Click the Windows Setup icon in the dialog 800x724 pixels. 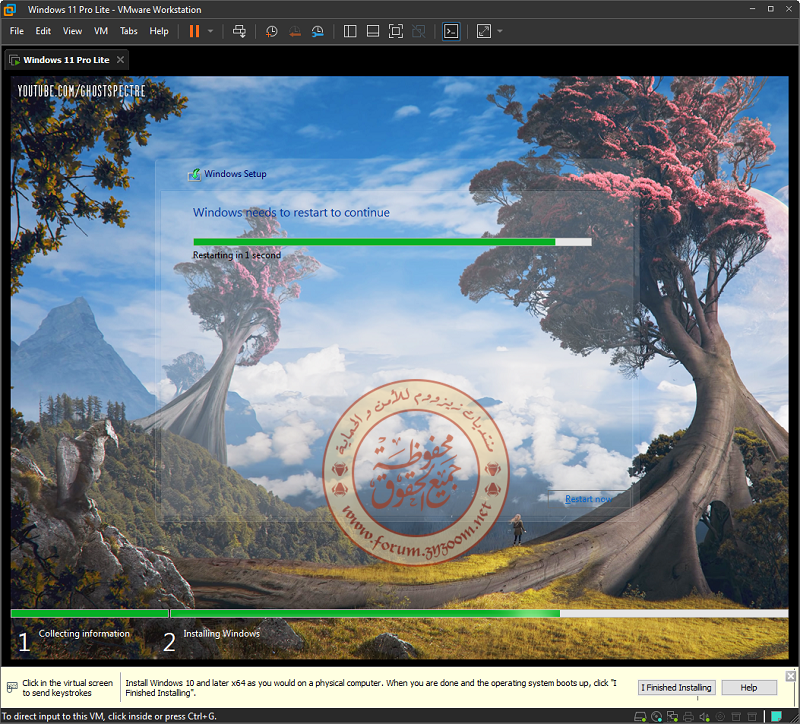point(194,174)
